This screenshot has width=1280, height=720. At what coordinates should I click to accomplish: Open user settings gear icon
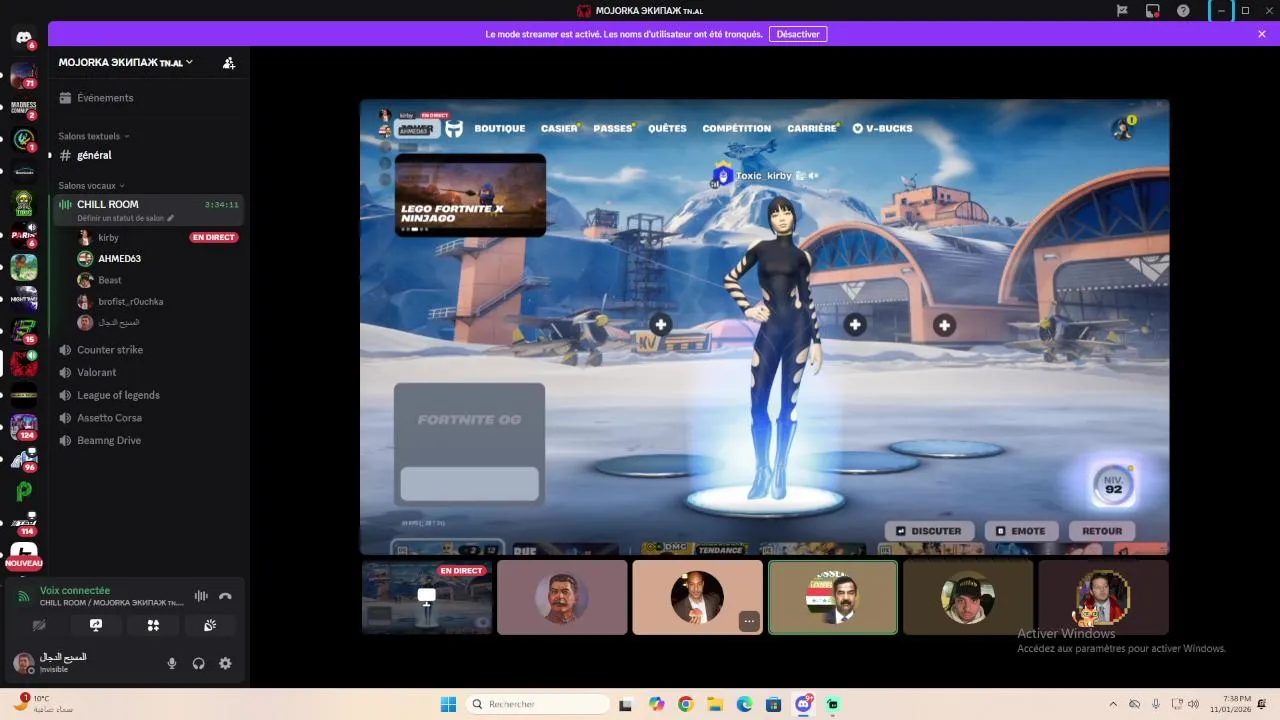coord(225,663)
